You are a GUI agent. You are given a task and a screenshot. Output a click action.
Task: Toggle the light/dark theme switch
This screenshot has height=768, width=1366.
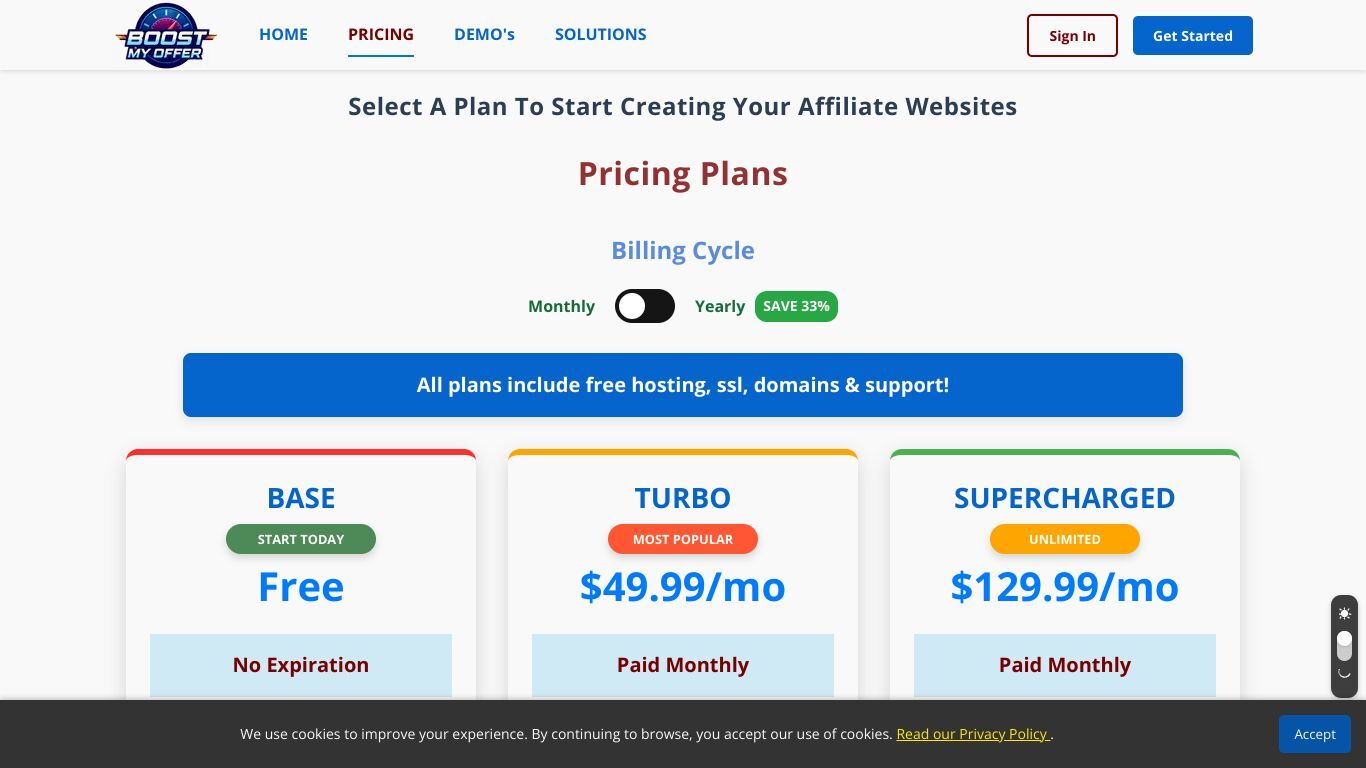point(1344,645)
